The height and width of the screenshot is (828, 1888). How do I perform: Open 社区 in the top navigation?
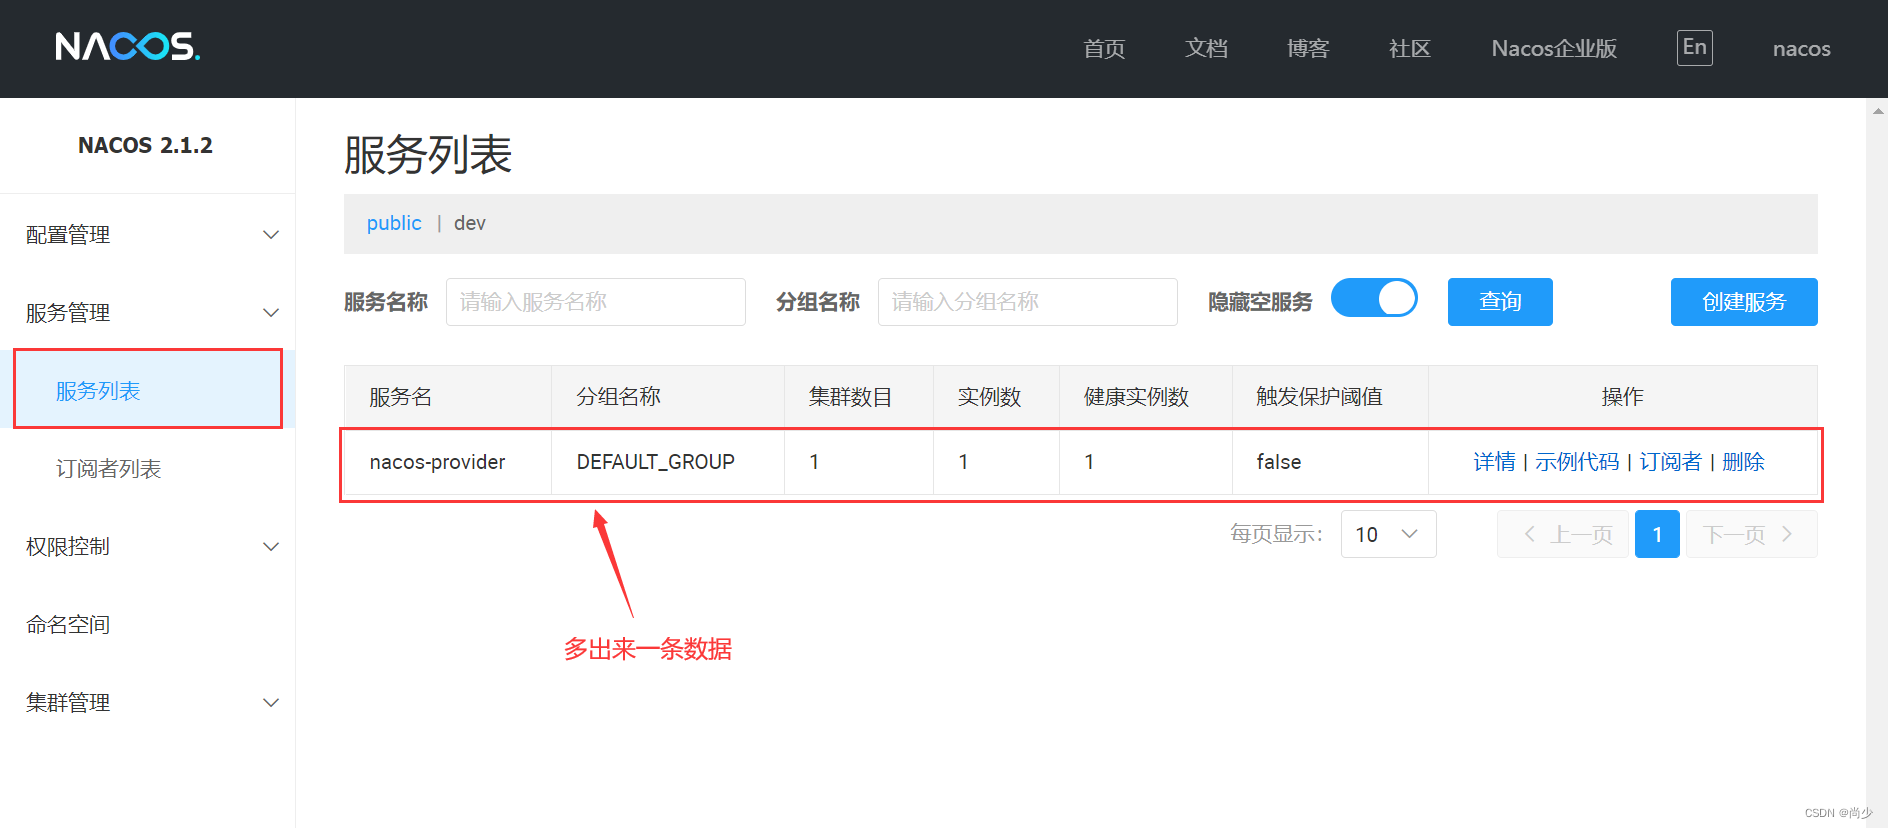point(1410,49)
